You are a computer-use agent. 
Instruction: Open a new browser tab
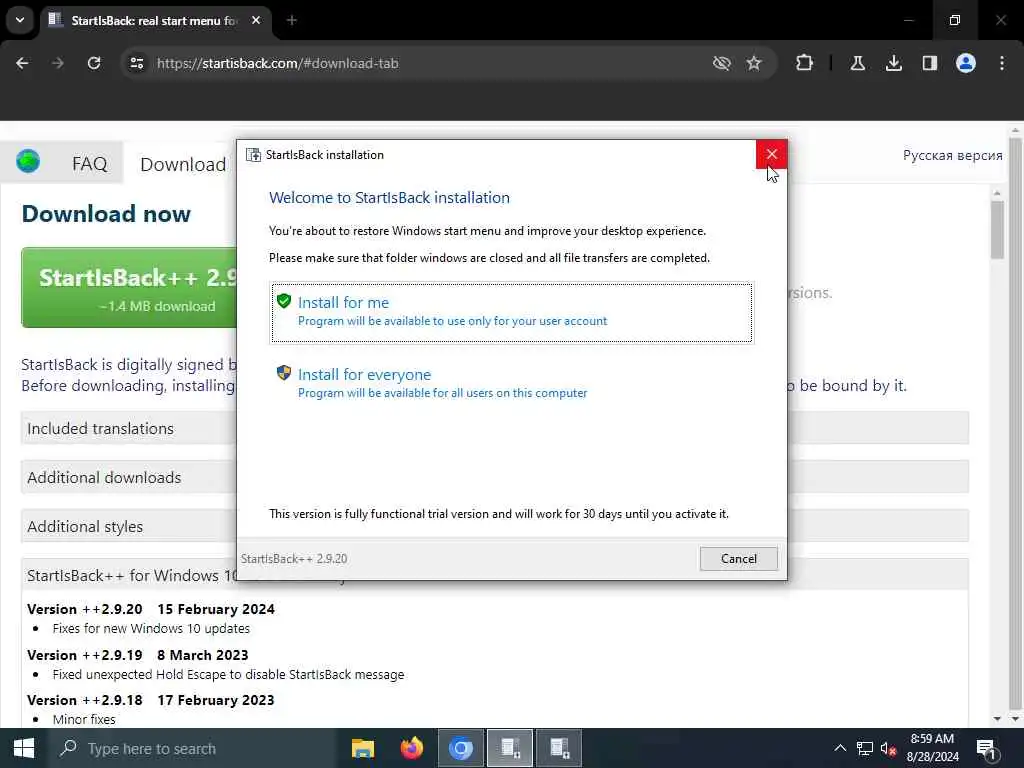pyautogui.click(x=292, y=20)
